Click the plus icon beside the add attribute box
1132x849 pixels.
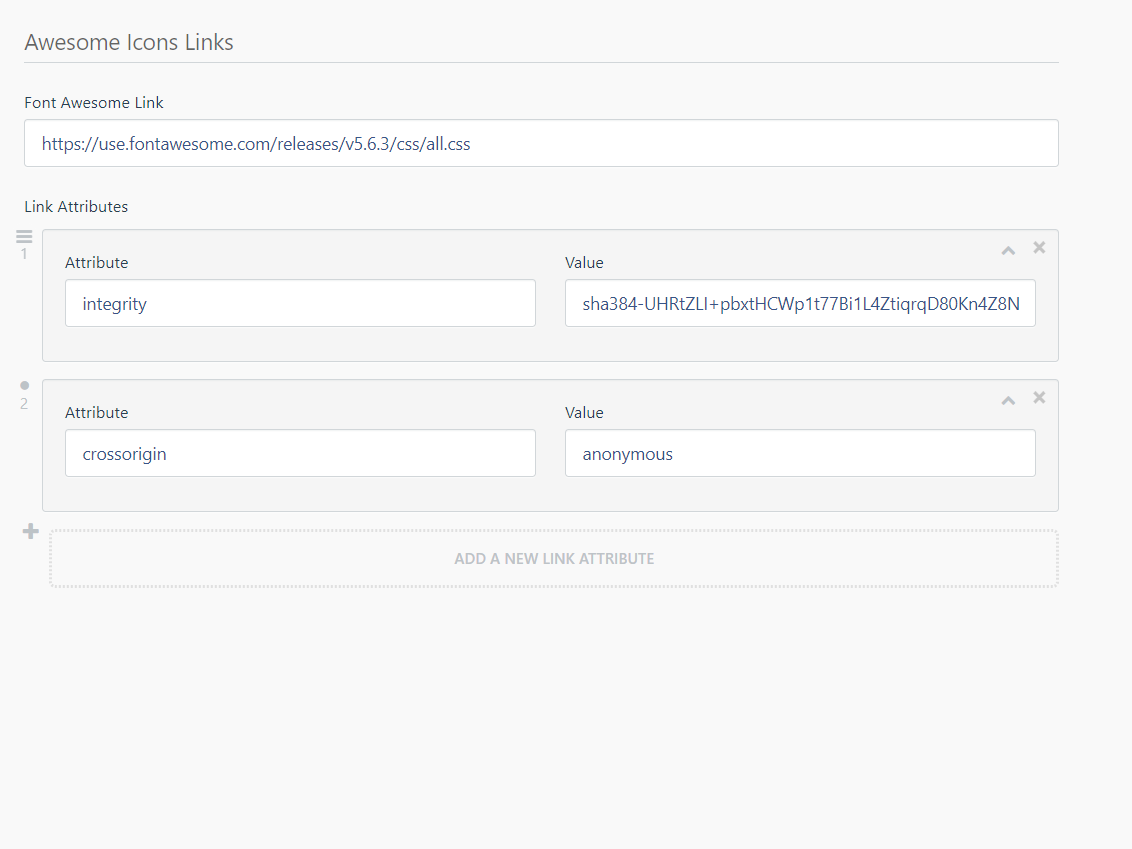point(31,531)
